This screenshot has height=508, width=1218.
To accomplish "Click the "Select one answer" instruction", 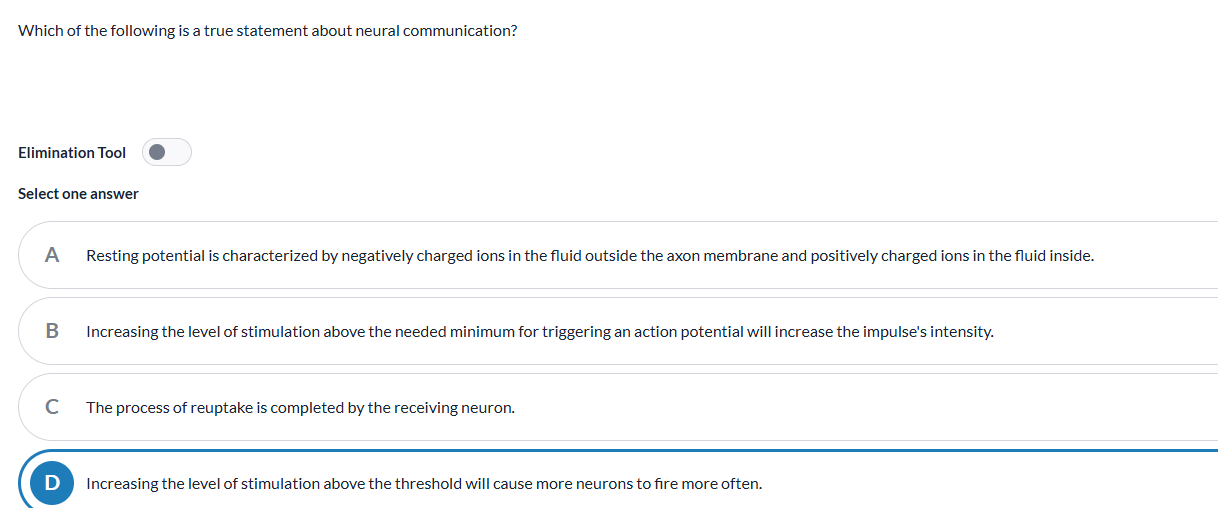I will tap(78, 194).
